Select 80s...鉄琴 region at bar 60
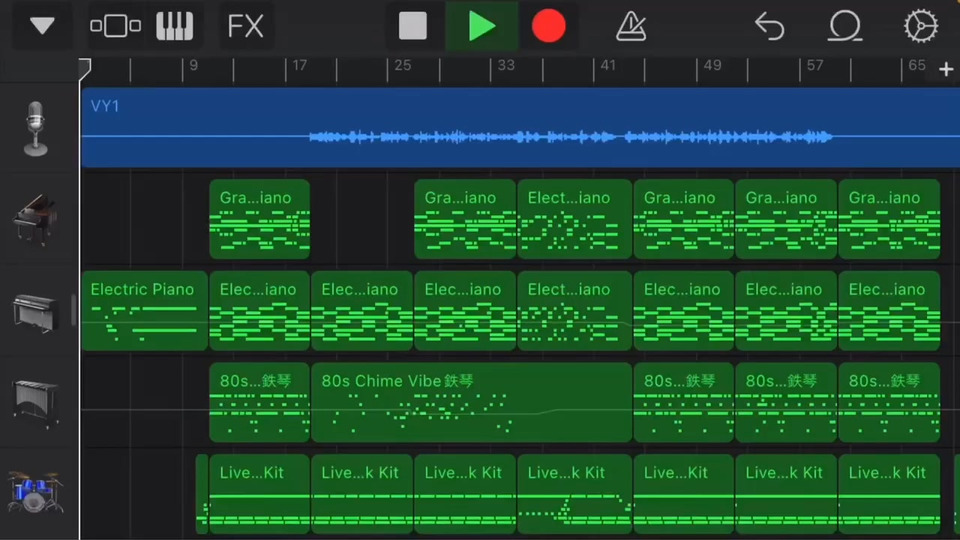This screenshot has height=540, width=960. click(889, 402)
